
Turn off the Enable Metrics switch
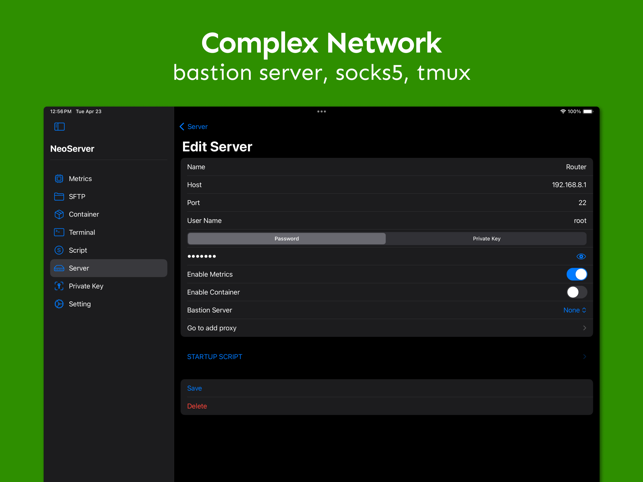tap(577, 274)
